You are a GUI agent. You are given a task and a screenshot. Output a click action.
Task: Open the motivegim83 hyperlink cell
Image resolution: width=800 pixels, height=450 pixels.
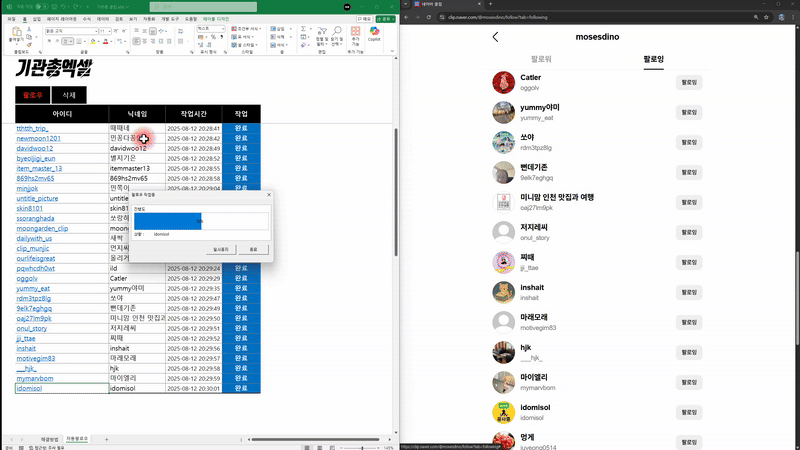point(36,358)
